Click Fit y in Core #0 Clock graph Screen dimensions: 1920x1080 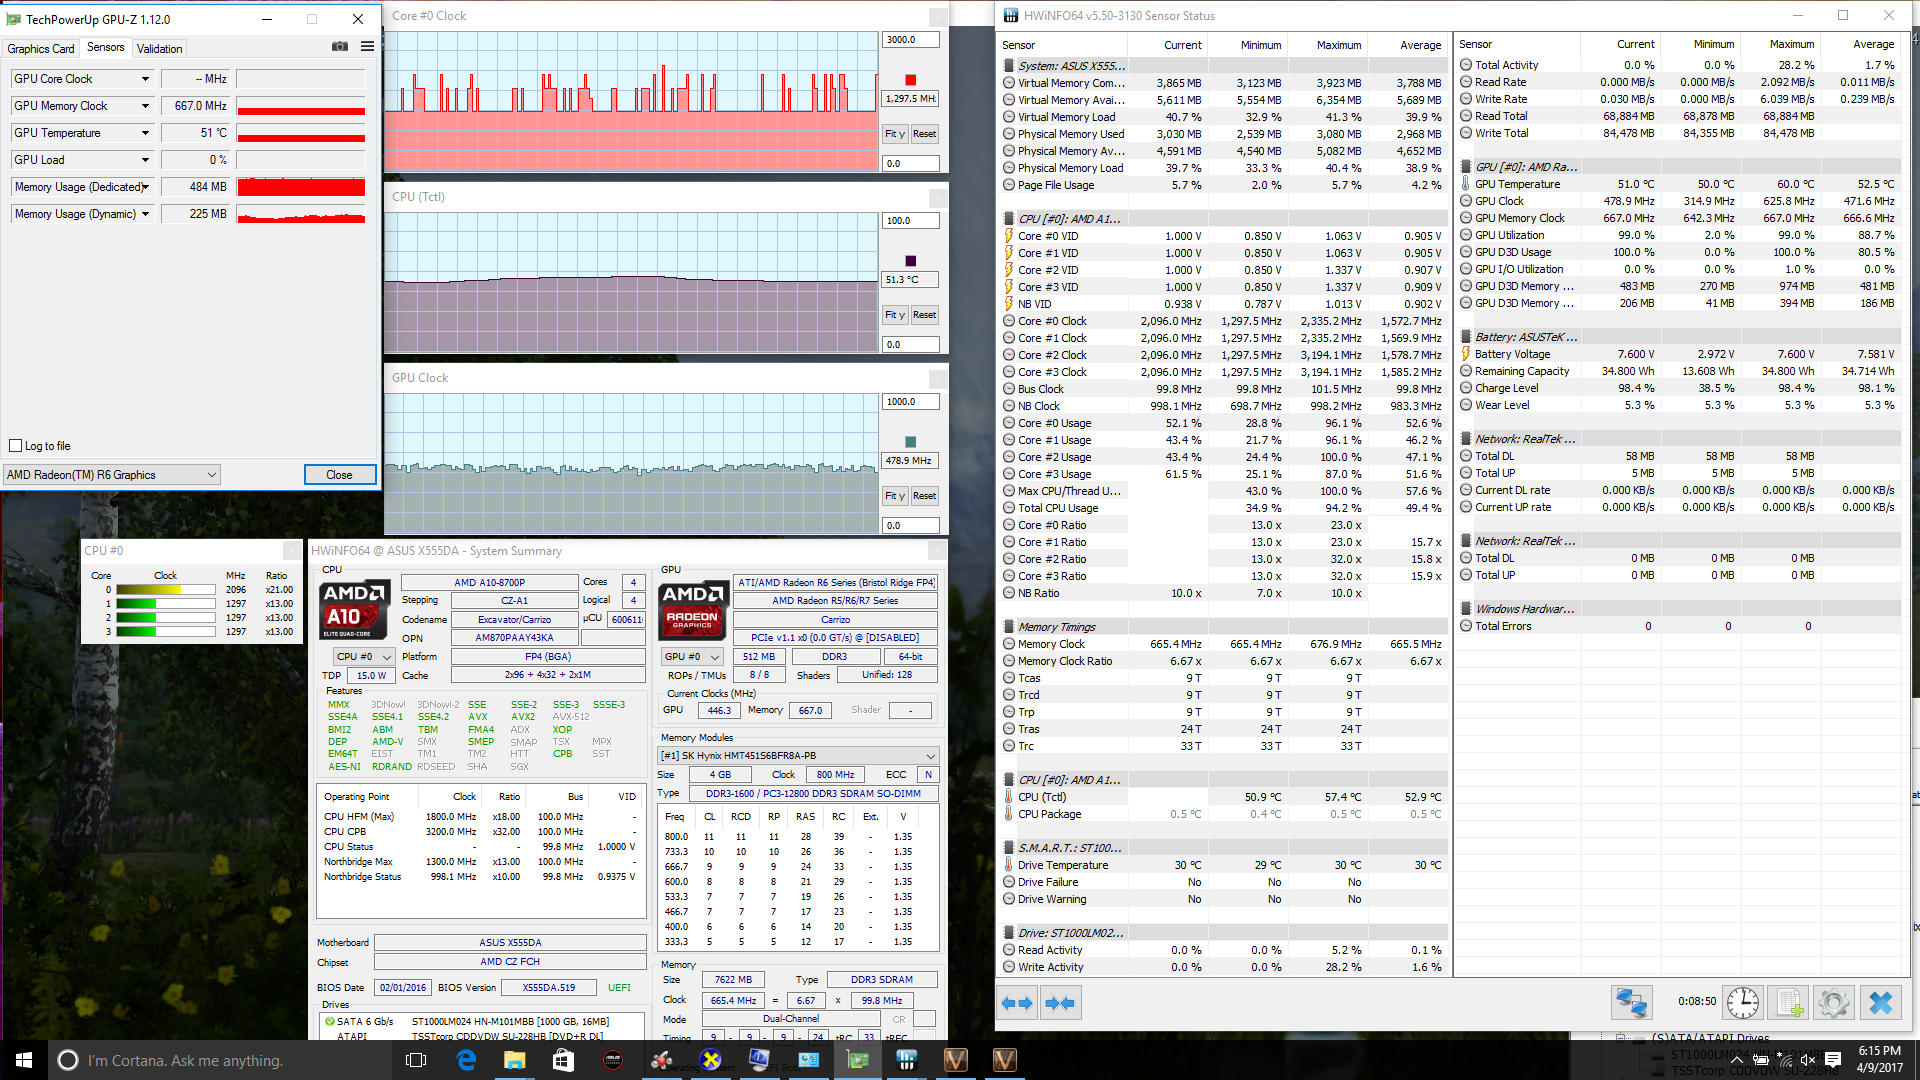click(x=895, y=134)
